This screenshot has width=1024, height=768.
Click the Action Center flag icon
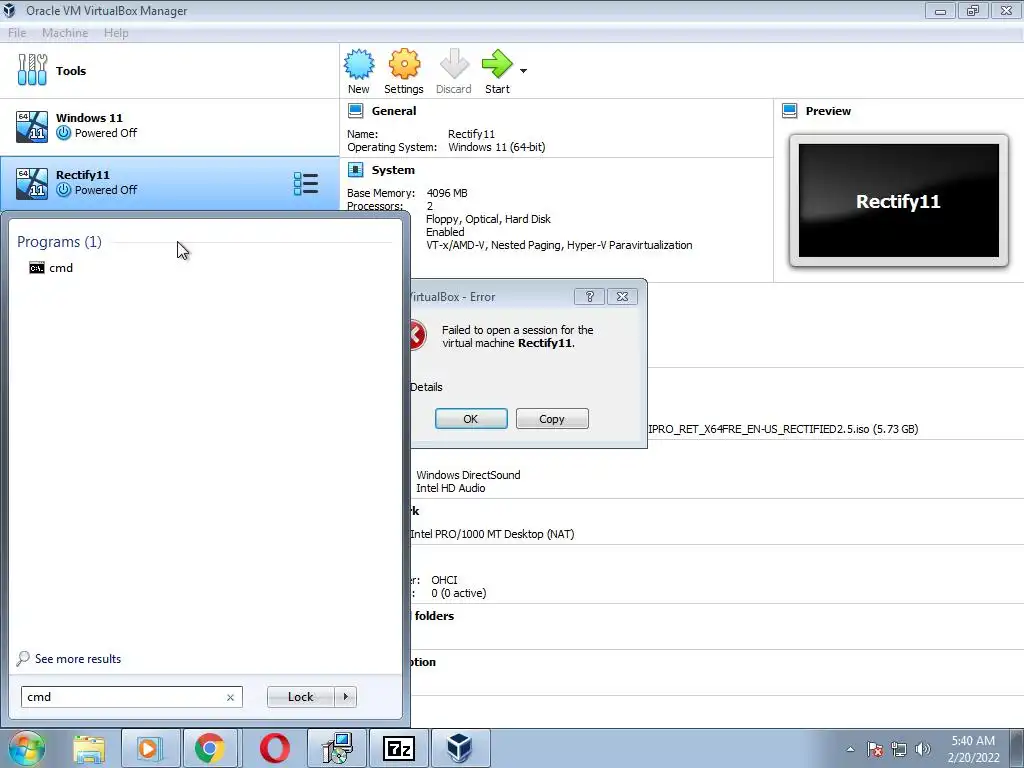point(874,749)
